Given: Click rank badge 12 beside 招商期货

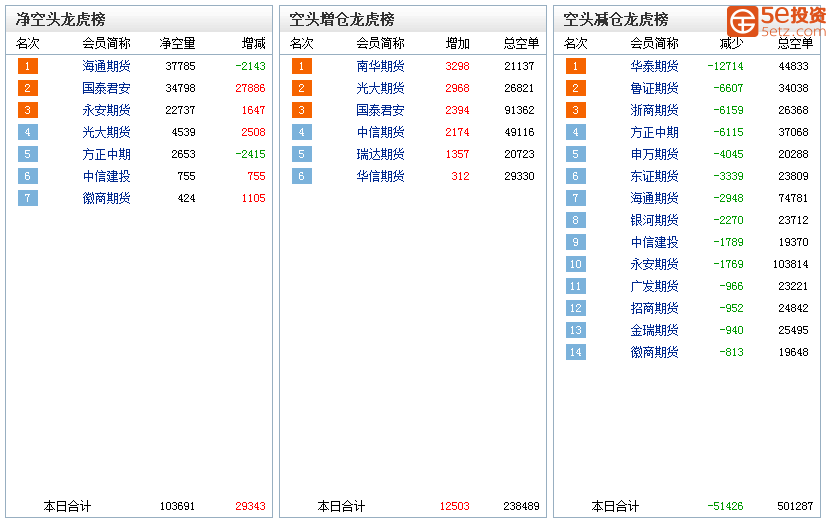Looking at the screenshot, I should click(x=576, y=308).
